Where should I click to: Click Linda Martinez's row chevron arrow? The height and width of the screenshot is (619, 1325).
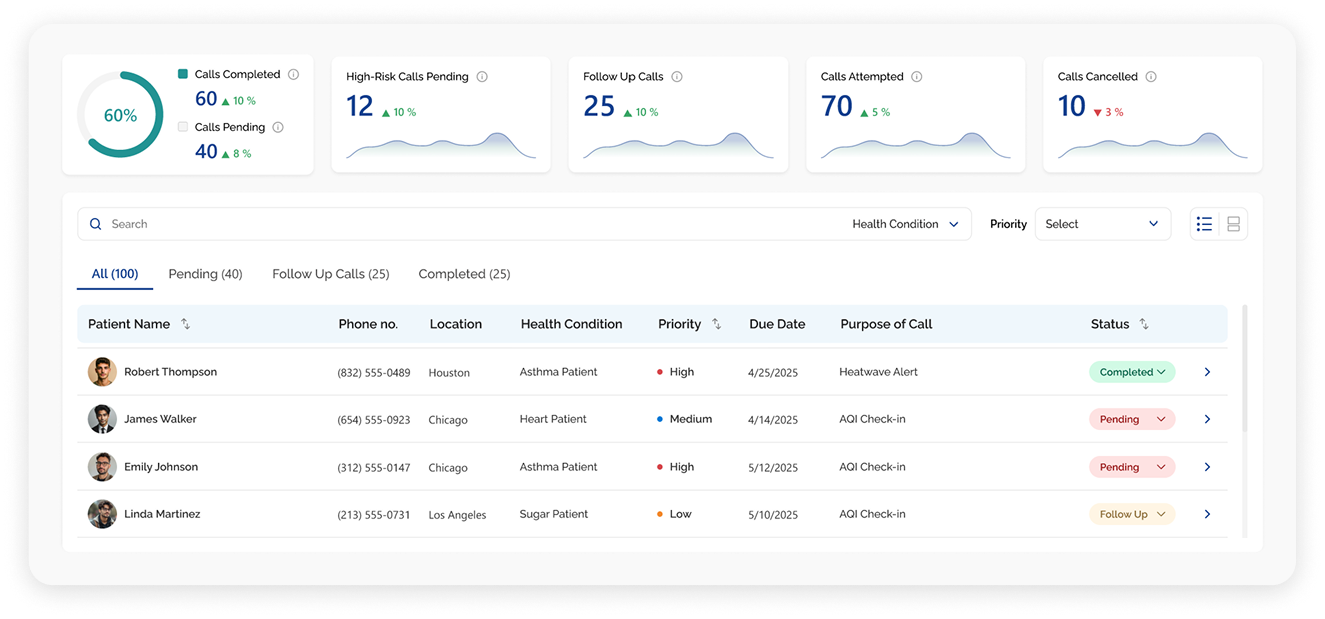click(x=1207, y=514)
